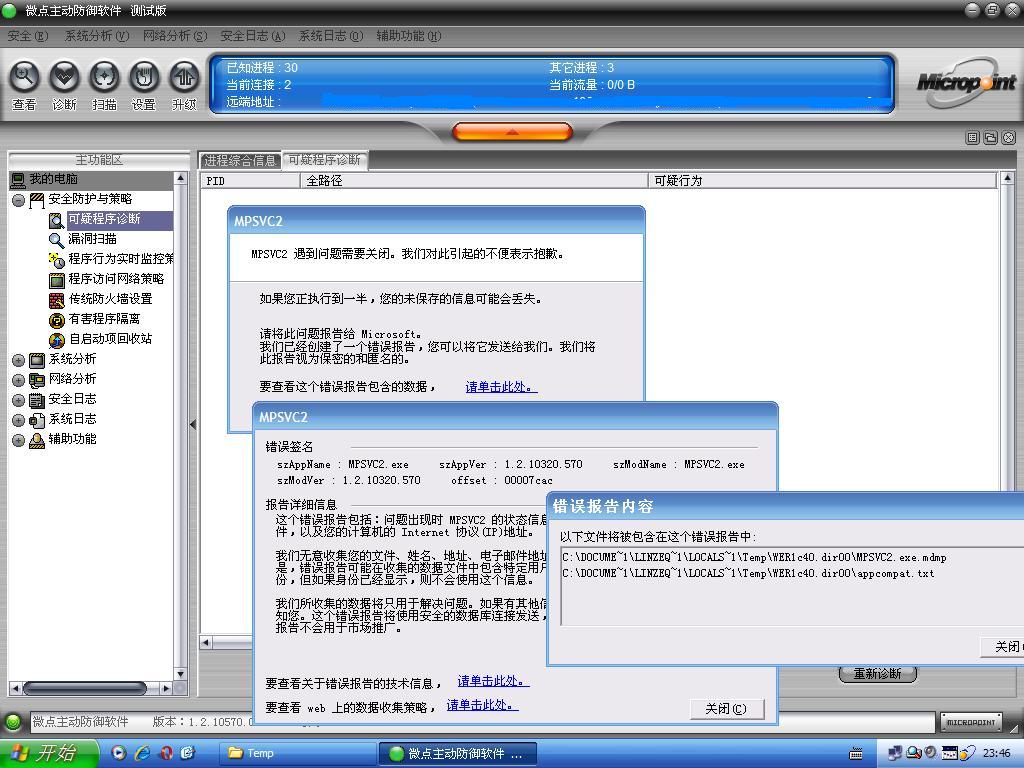Click the 升级 upgrade toolbar icon
Screen dimensions: 1024x768
pyautogui.click(x=184, y=77)
